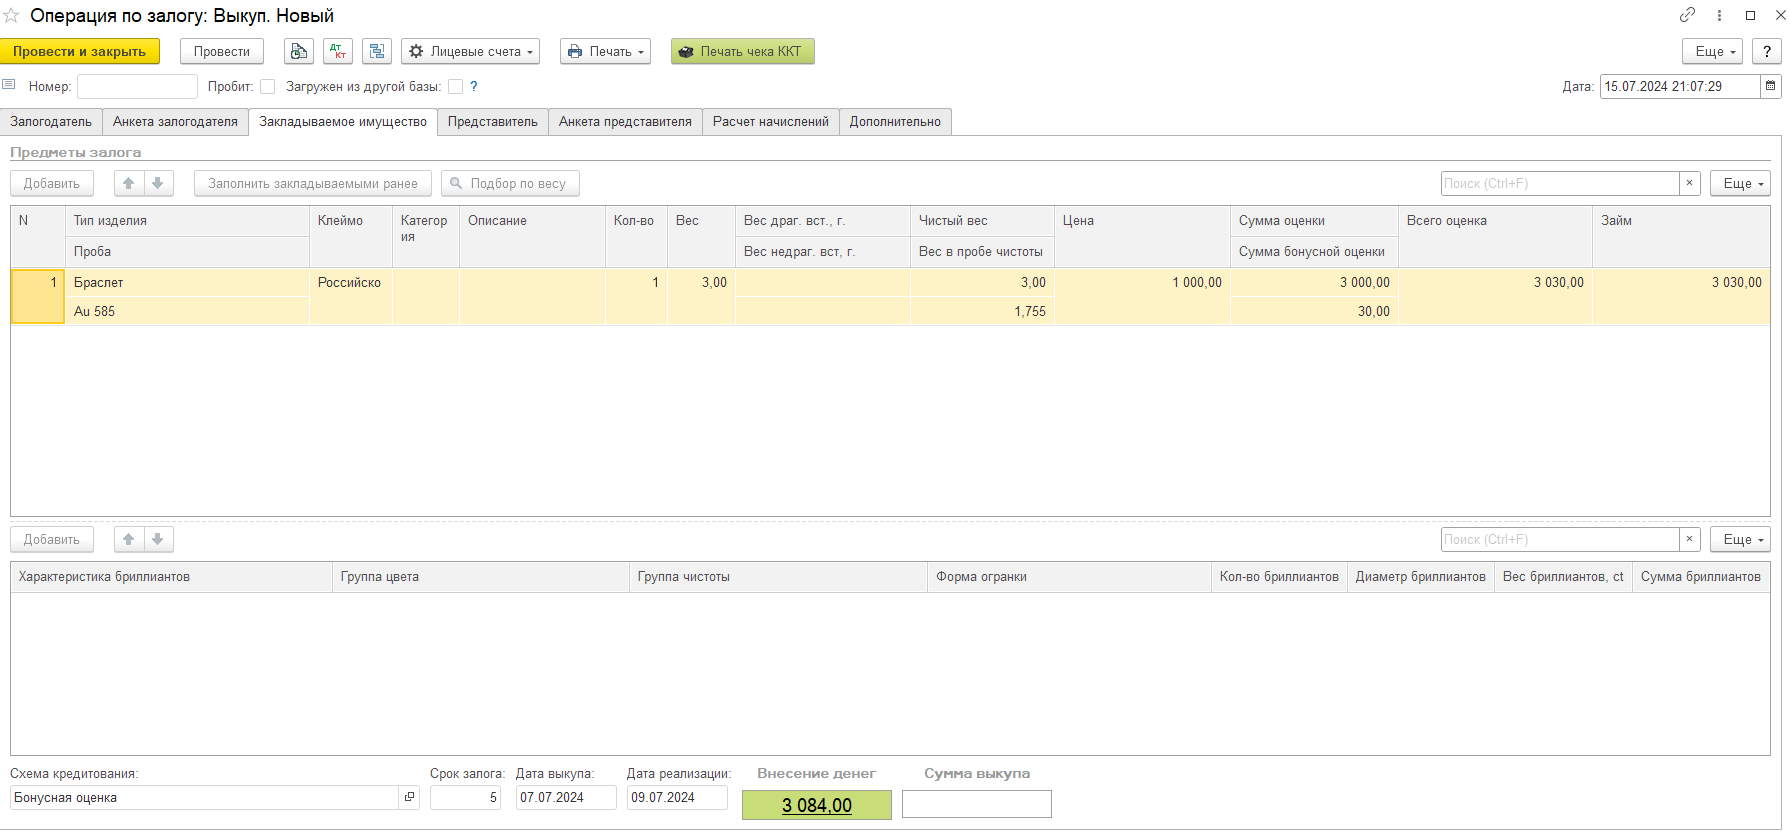Add this form to favorites with the star icon
This screenshot has width=1790, height=831.
[x=11, y=16]
